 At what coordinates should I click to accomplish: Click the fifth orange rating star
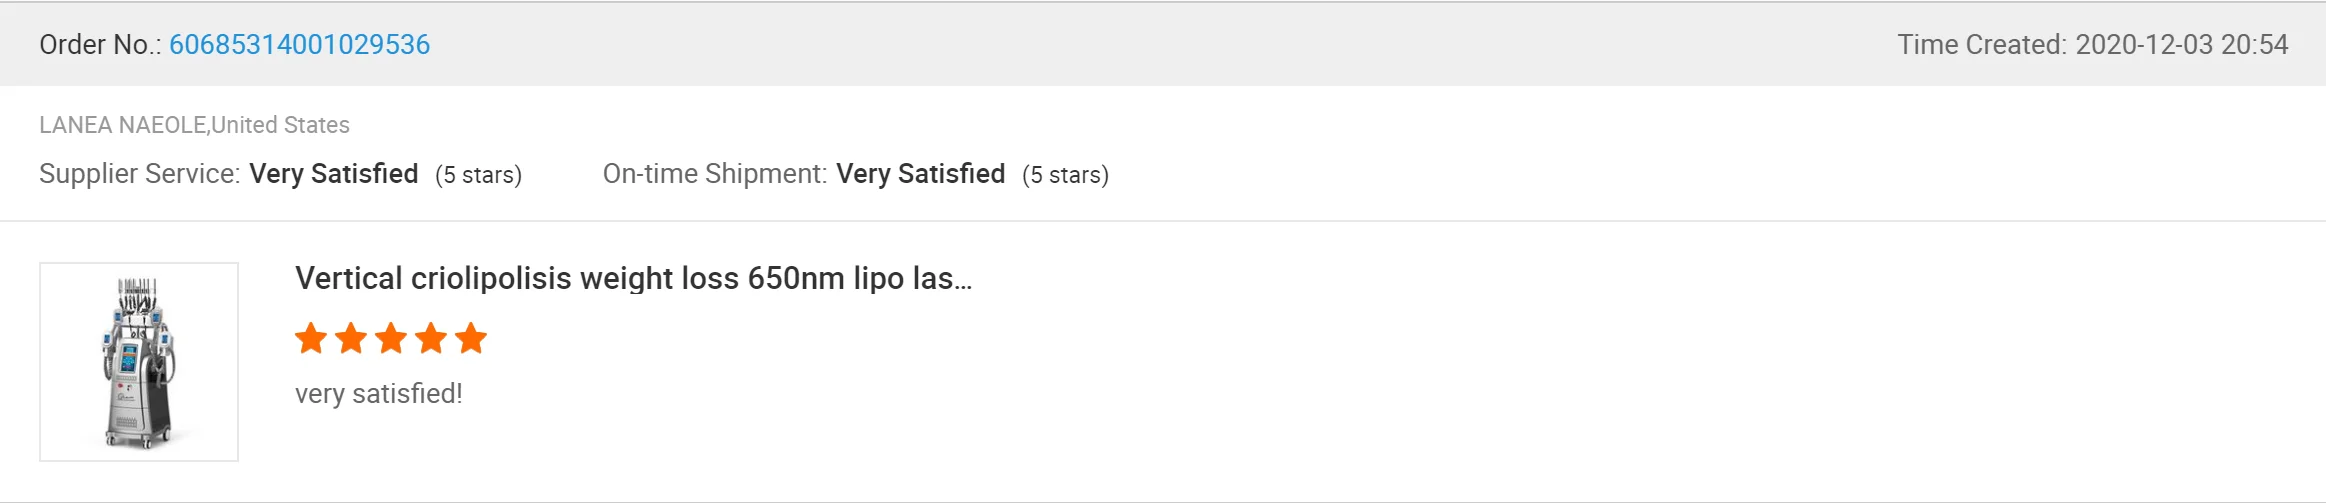click(471, 339)
